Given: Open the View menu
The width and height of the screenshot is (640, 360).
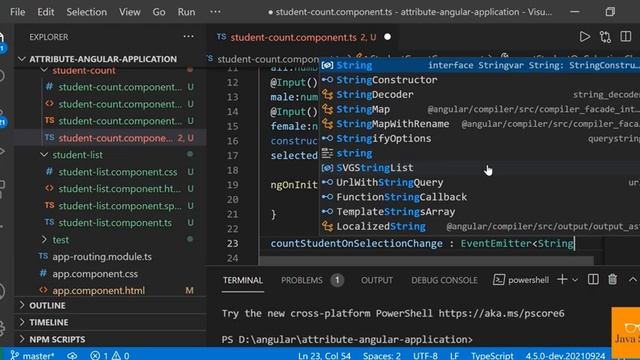Looking at the screenshot, I should 130,12.
